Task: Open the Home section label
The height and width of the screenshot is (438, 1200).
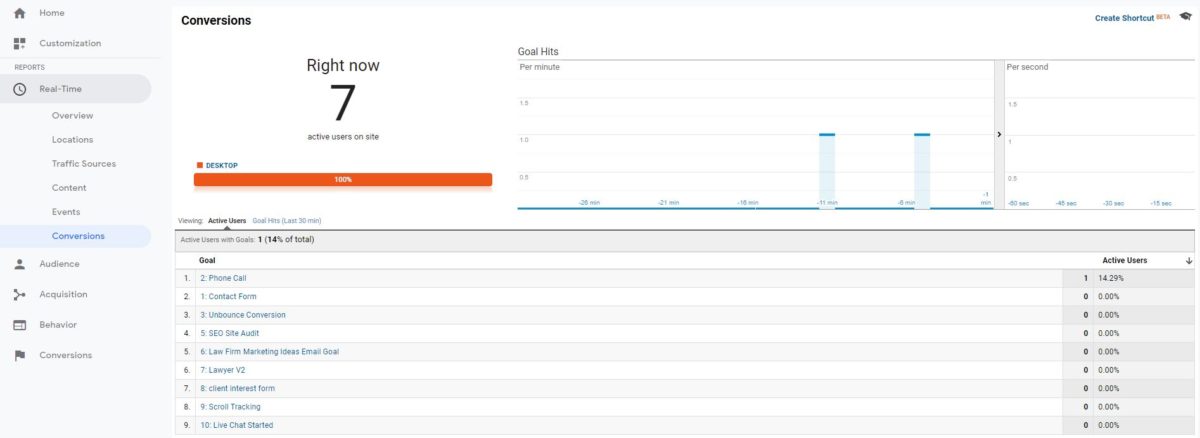Action: point(52,13)
